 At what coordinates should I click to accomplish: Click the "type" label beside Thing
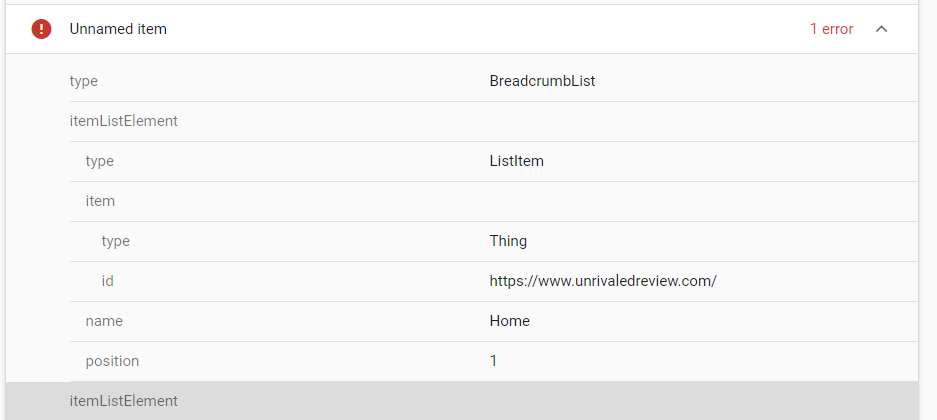click(x=115, y=241)
